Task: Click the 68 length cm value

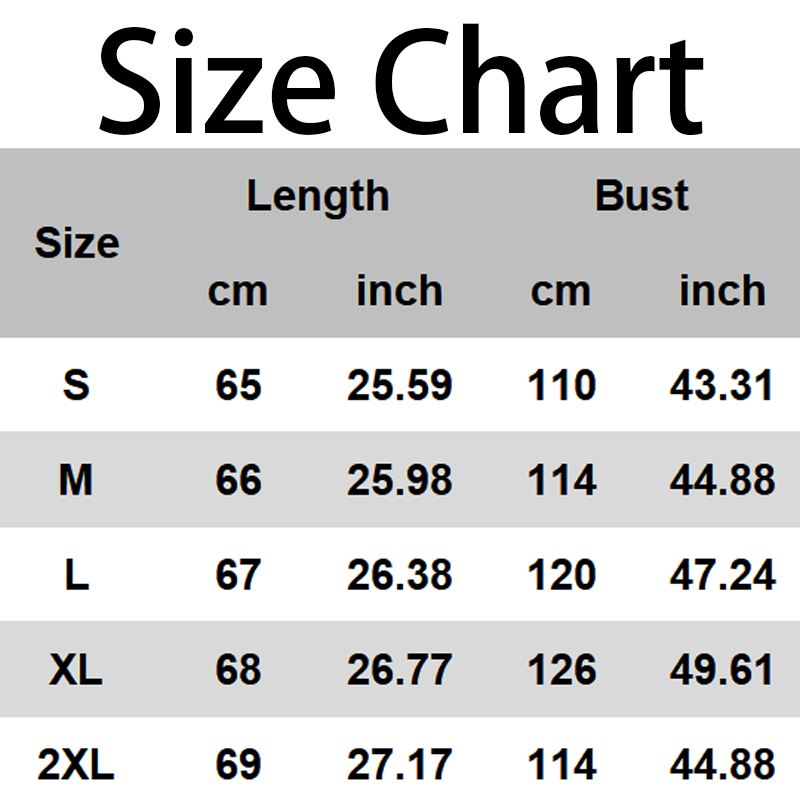Action: [238, 670]
